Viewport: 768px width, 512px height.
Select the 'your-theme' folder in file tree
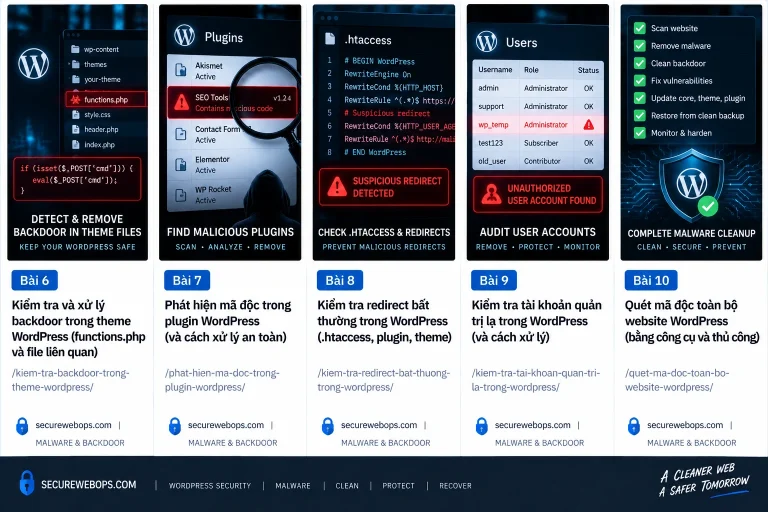click(96, 79)
